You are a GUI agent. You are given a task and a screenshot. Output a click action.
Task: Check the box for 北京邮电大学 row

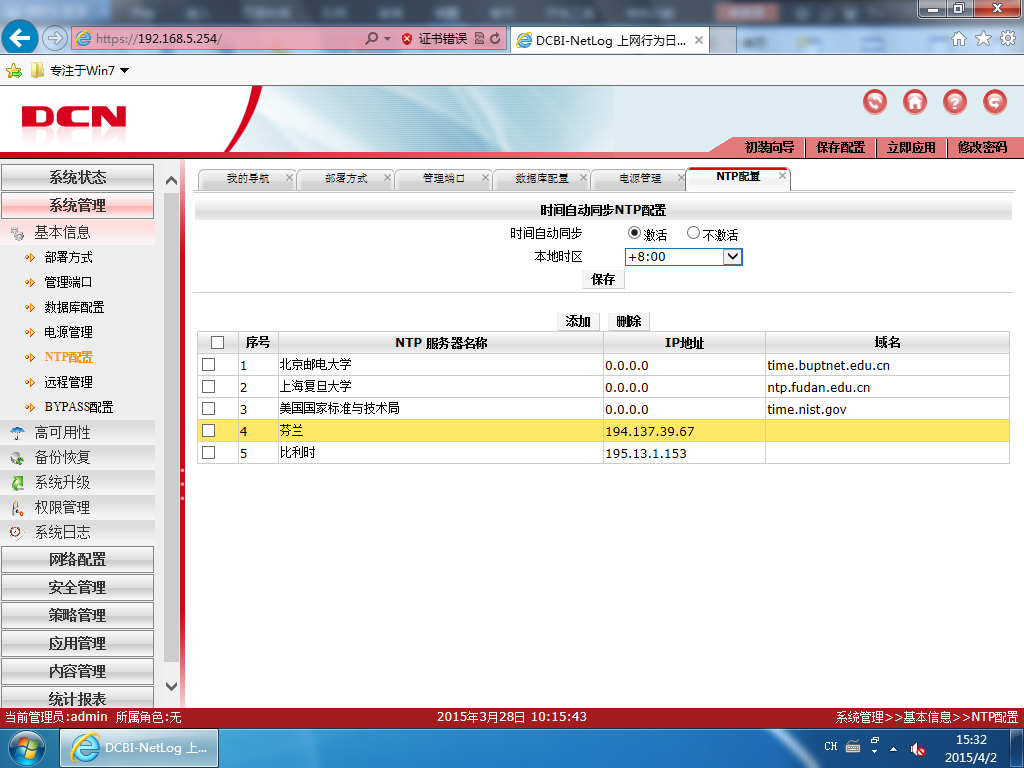208,364
